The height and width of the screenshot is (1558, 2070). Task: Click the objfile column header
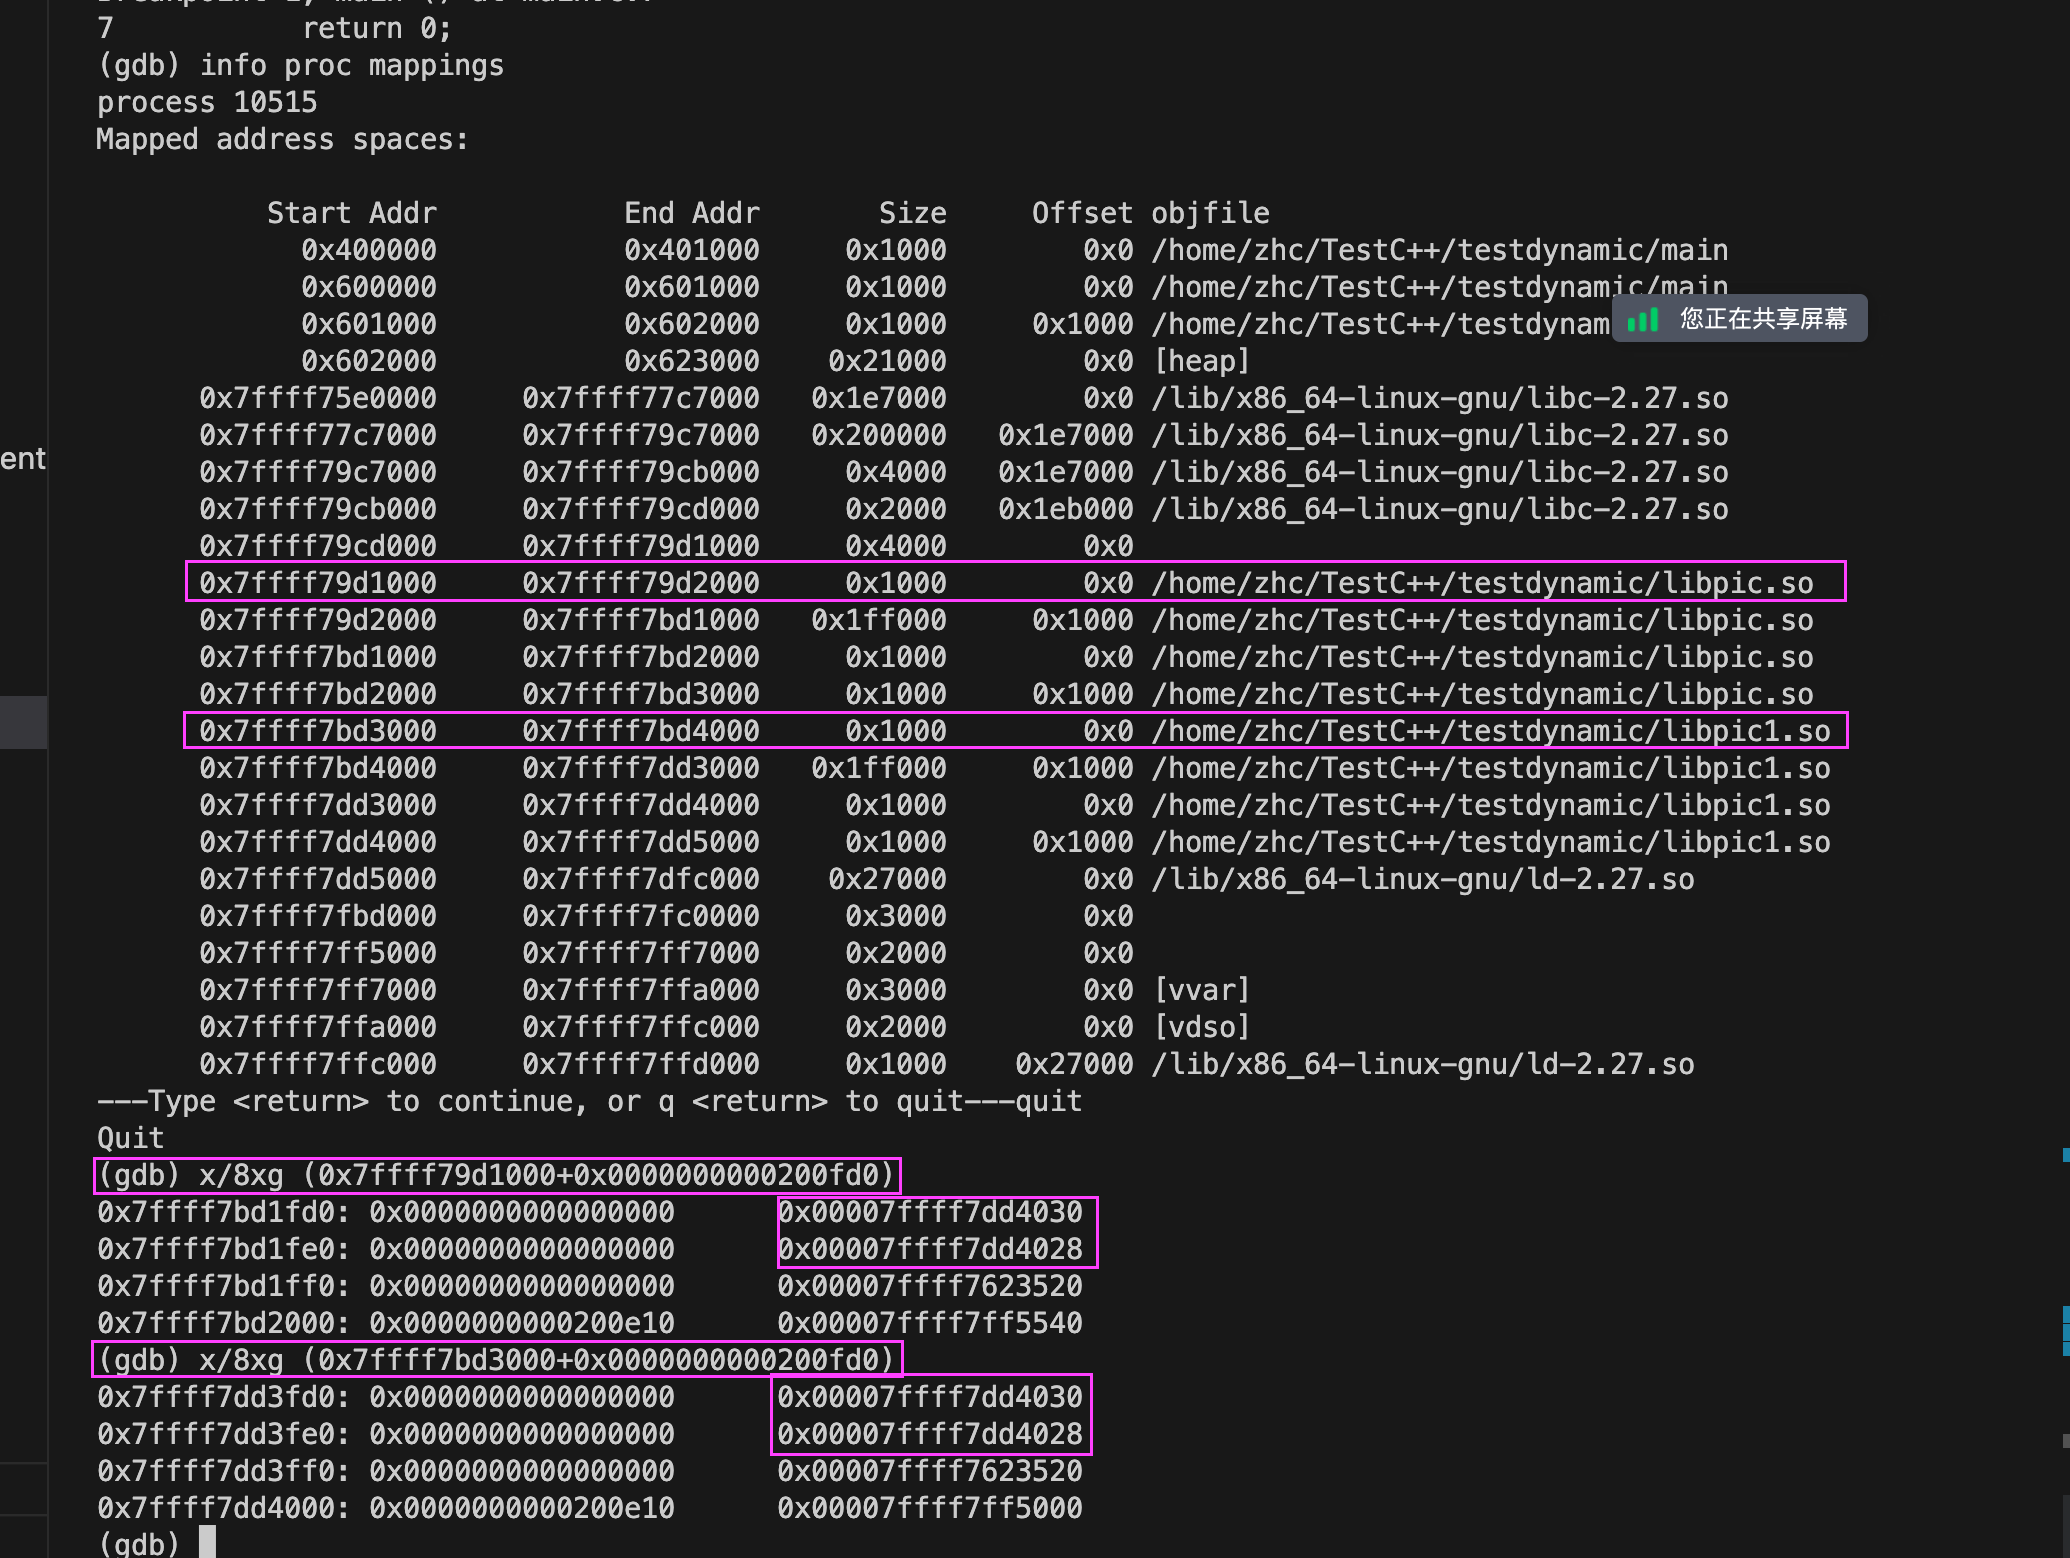[1210, 213]
